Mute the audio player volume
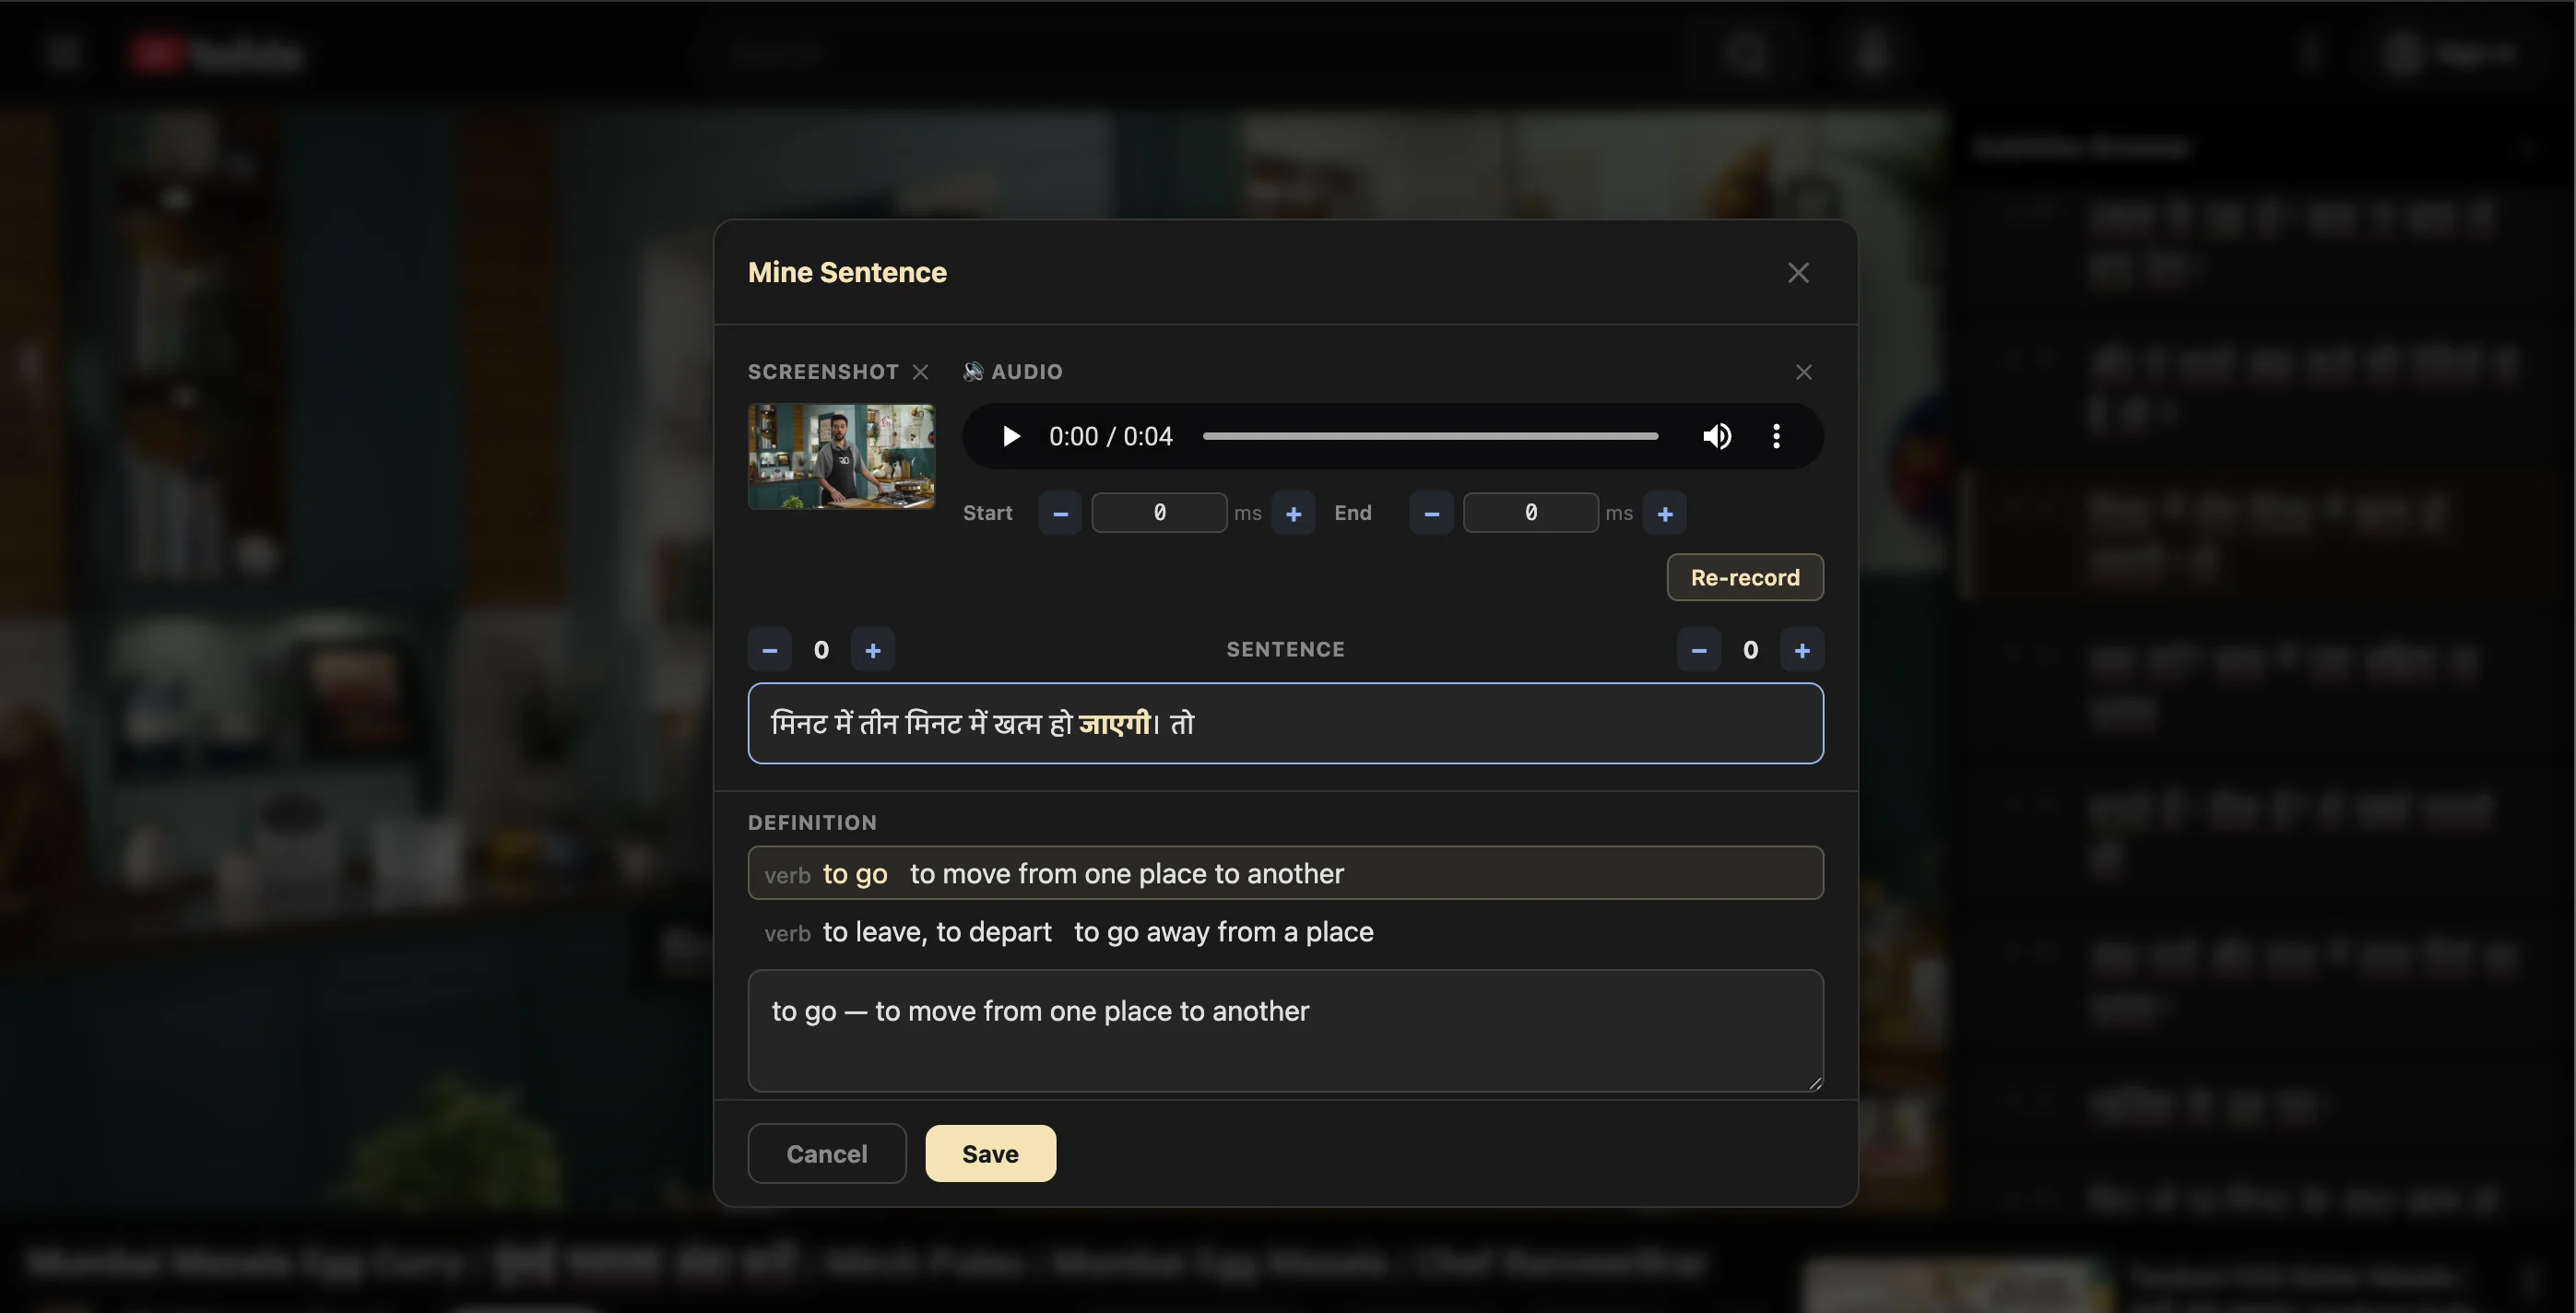 point(1717,436)
